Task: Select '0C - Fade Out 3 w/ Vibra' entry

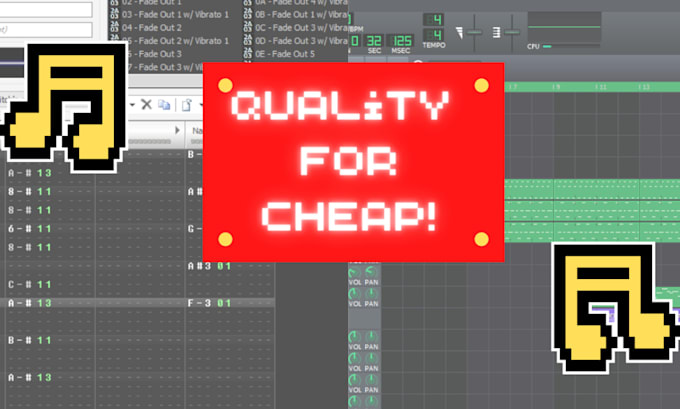Action: click(301, 27)
